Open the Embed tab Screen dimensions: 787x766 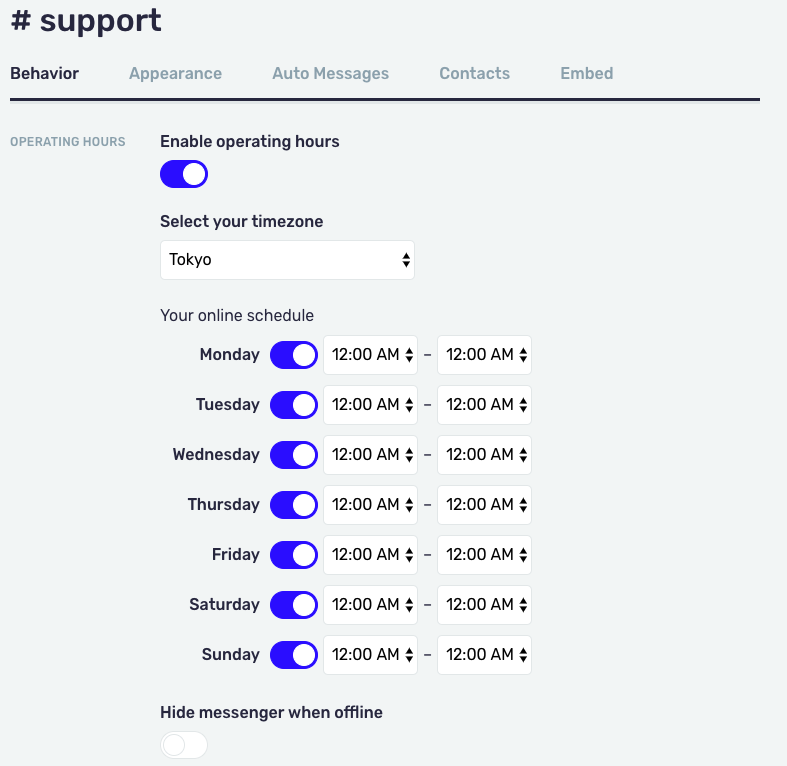[586, 73]
